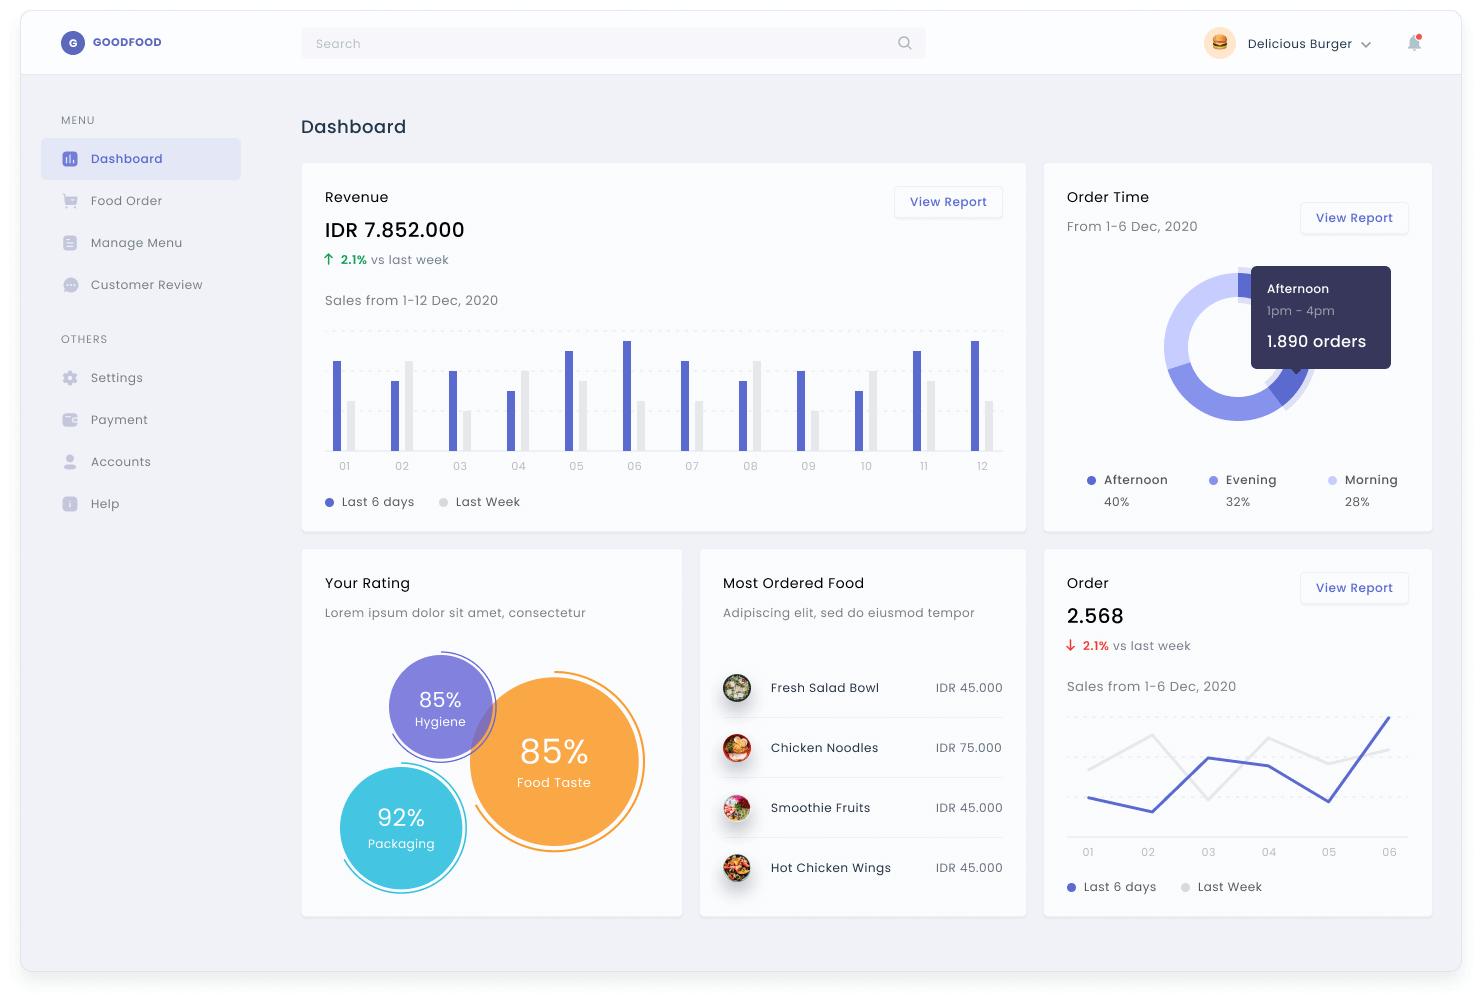Image resolution: width=1482 pixels, height=1002 pixels.
Task: Toggle Last Week legend in Revenue chart
Action: click(480, 502)
